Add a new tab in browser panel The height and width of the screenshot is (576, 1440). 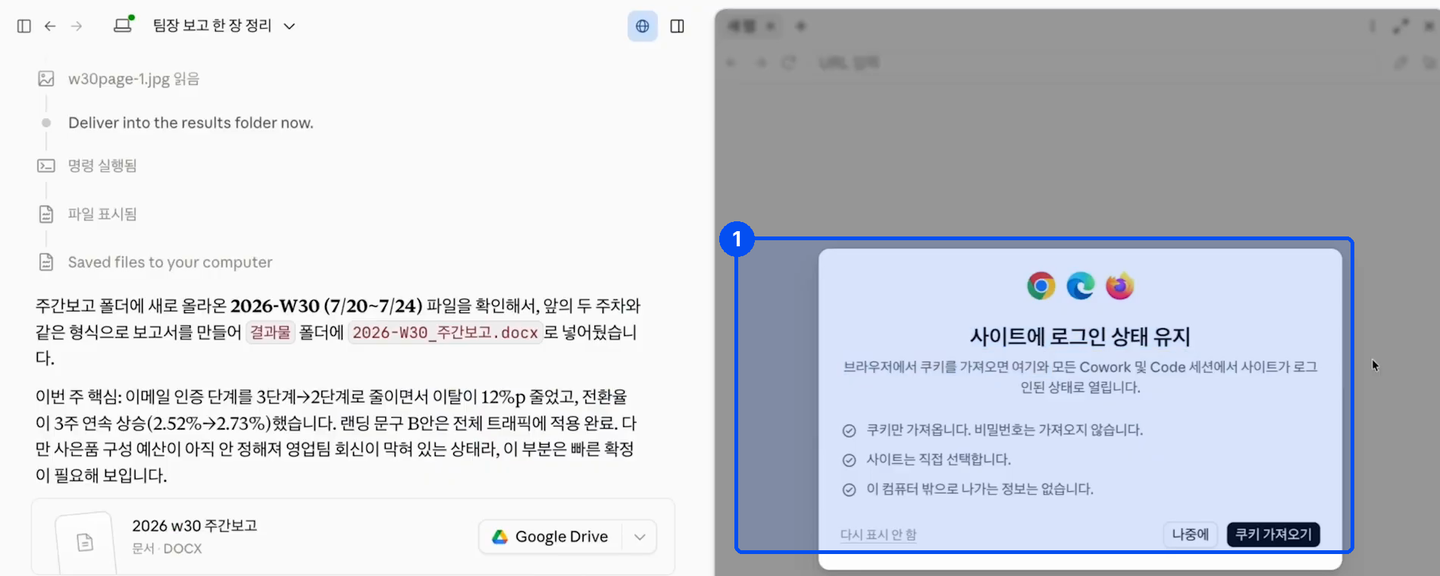click(x=800, y=26)
